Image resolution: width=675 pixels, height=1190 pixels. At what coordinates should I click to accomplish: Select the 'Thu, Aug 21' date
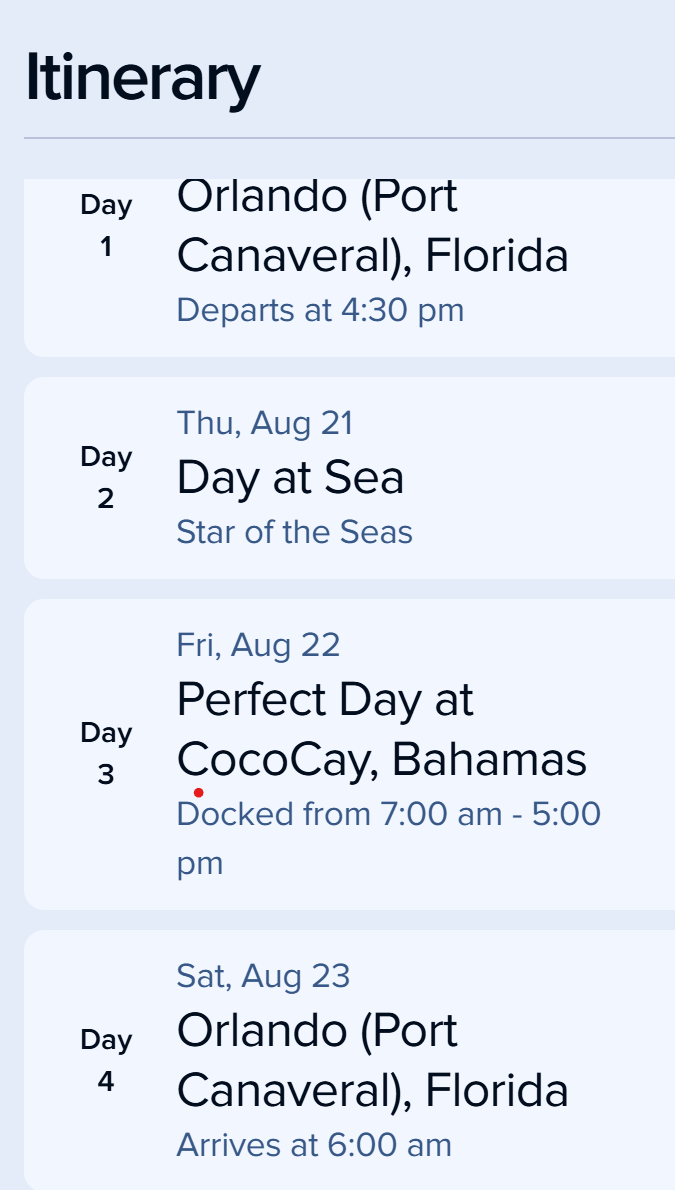point(265,423)
